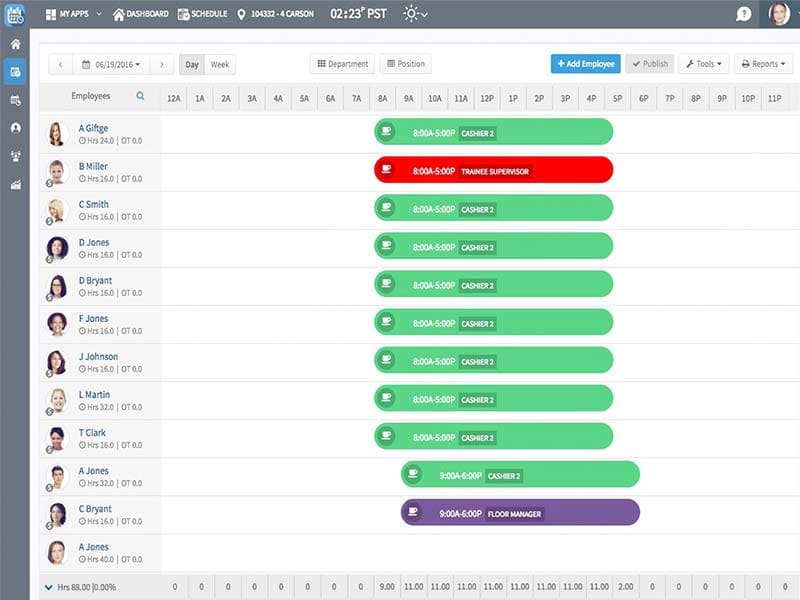Select T Clark cashier 2 shift
800x600 pixels.
point(493,436)
